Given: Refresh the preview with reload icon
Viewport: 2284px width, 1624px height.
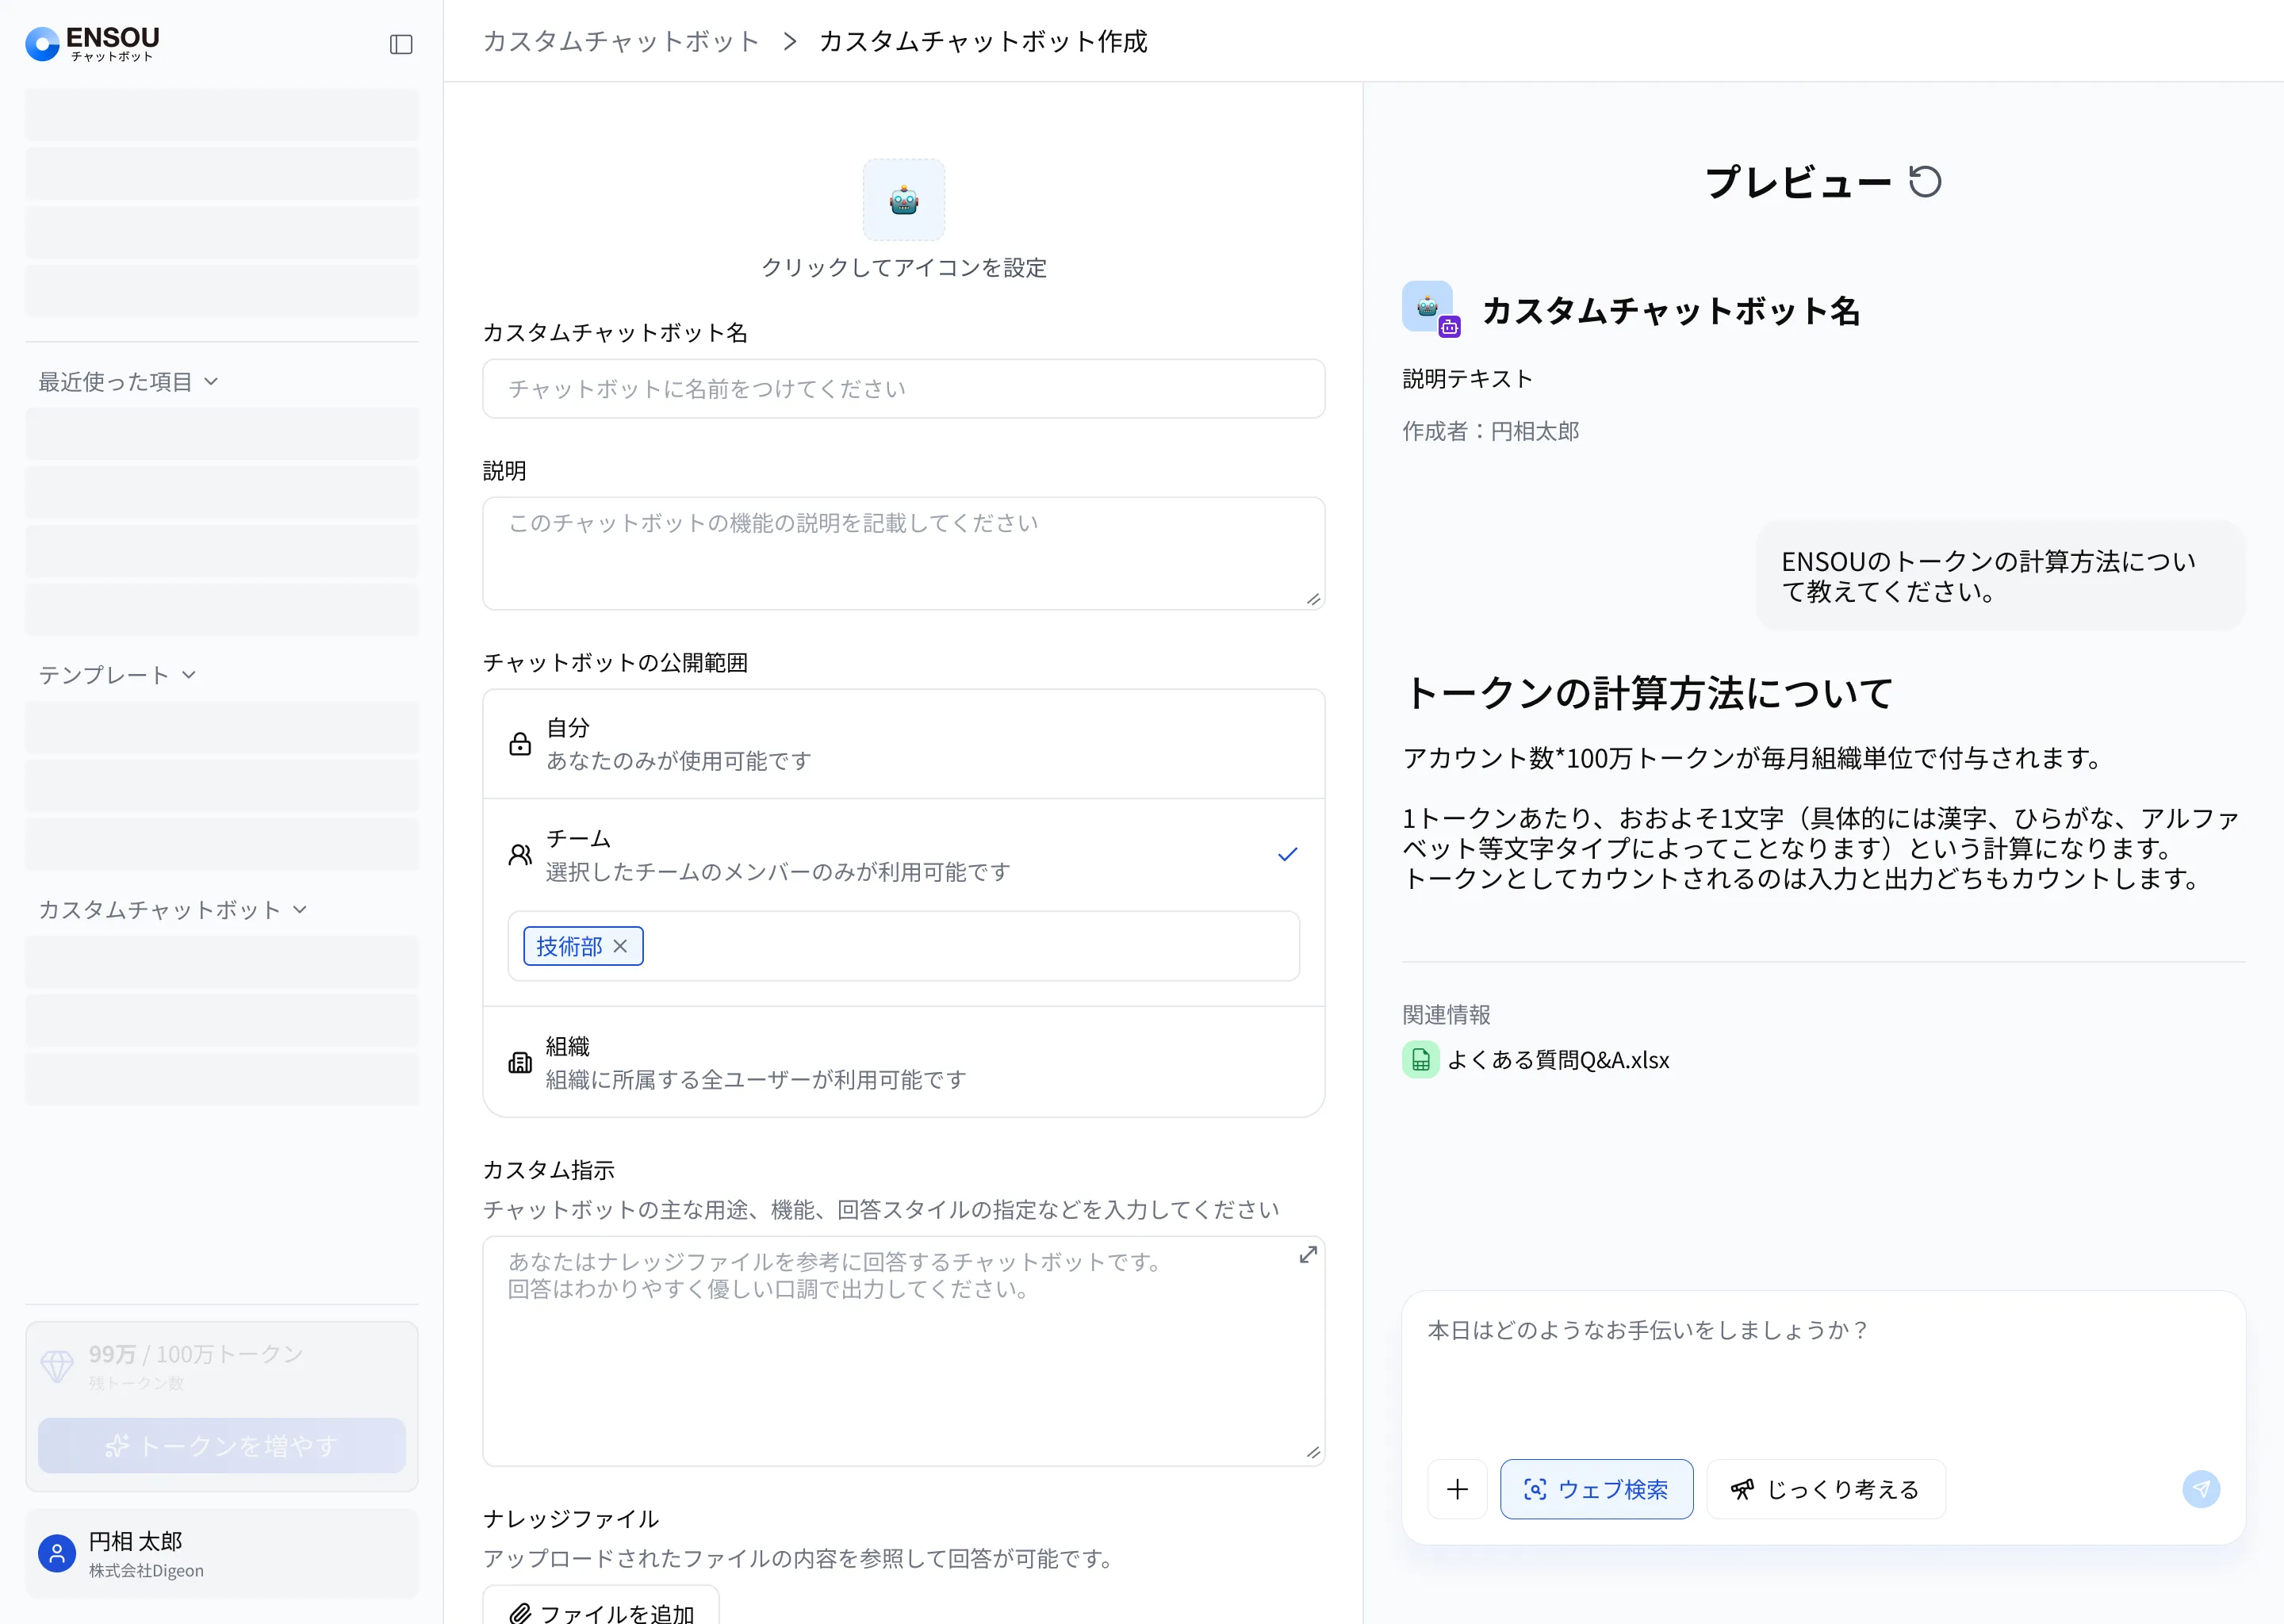Looking at the screenshot, I should (x=1924, y=182).
